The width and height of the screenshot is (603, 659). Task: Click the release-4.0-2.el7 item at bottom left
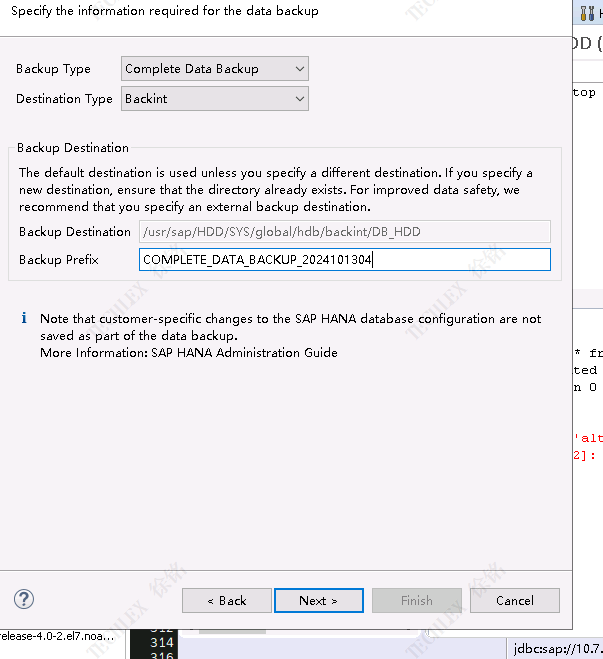point(57,636)
